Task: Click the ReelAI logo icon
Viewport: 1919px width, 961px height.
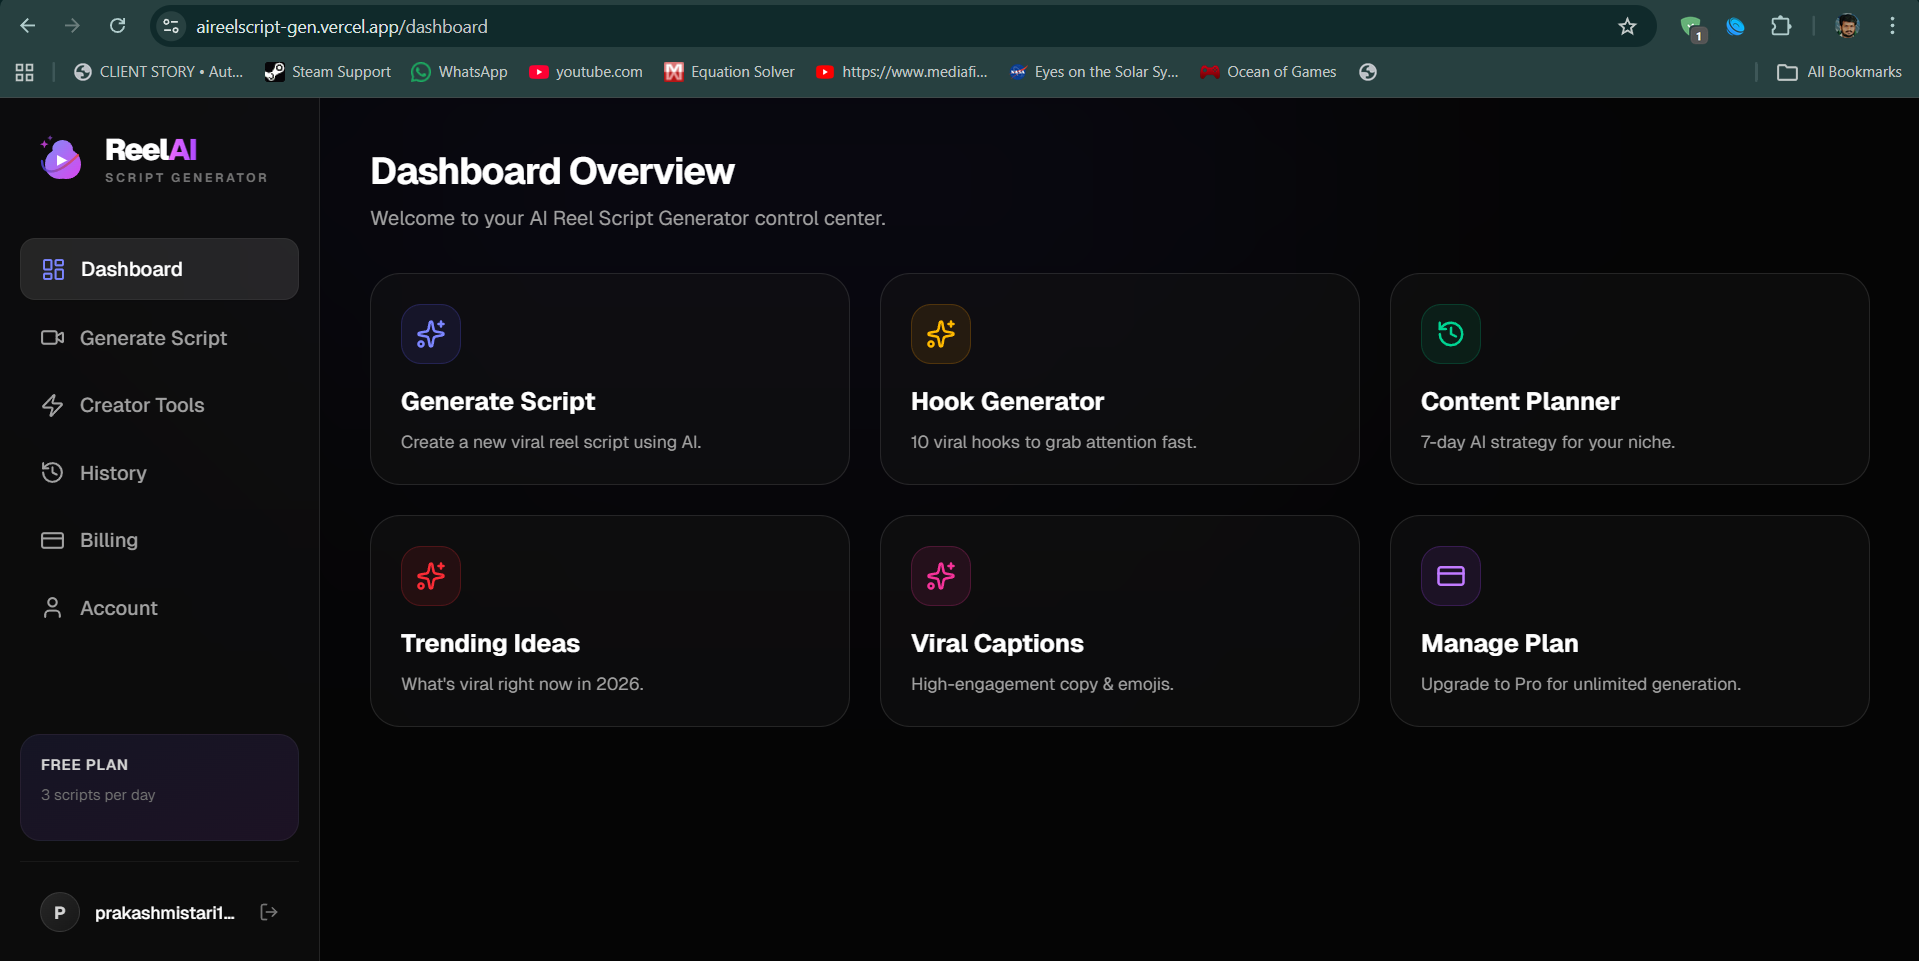Action: [x=60, y=158]
